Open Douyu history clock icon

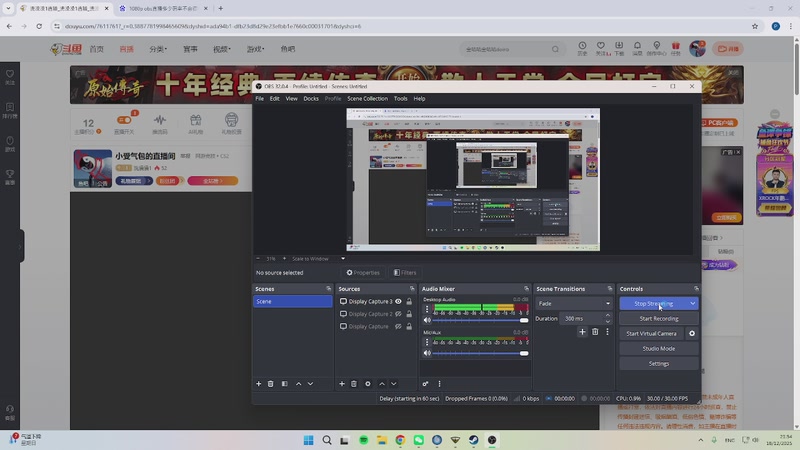582,48
